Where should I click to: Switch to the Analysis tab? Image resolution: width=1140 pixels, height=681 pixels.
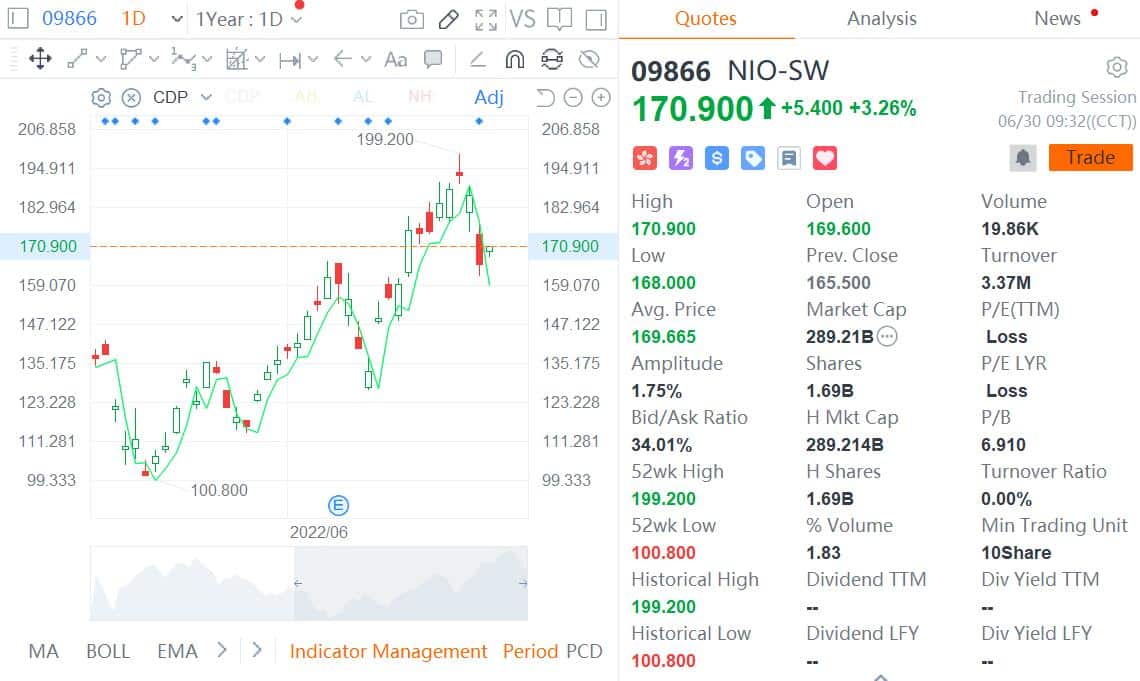880,18
